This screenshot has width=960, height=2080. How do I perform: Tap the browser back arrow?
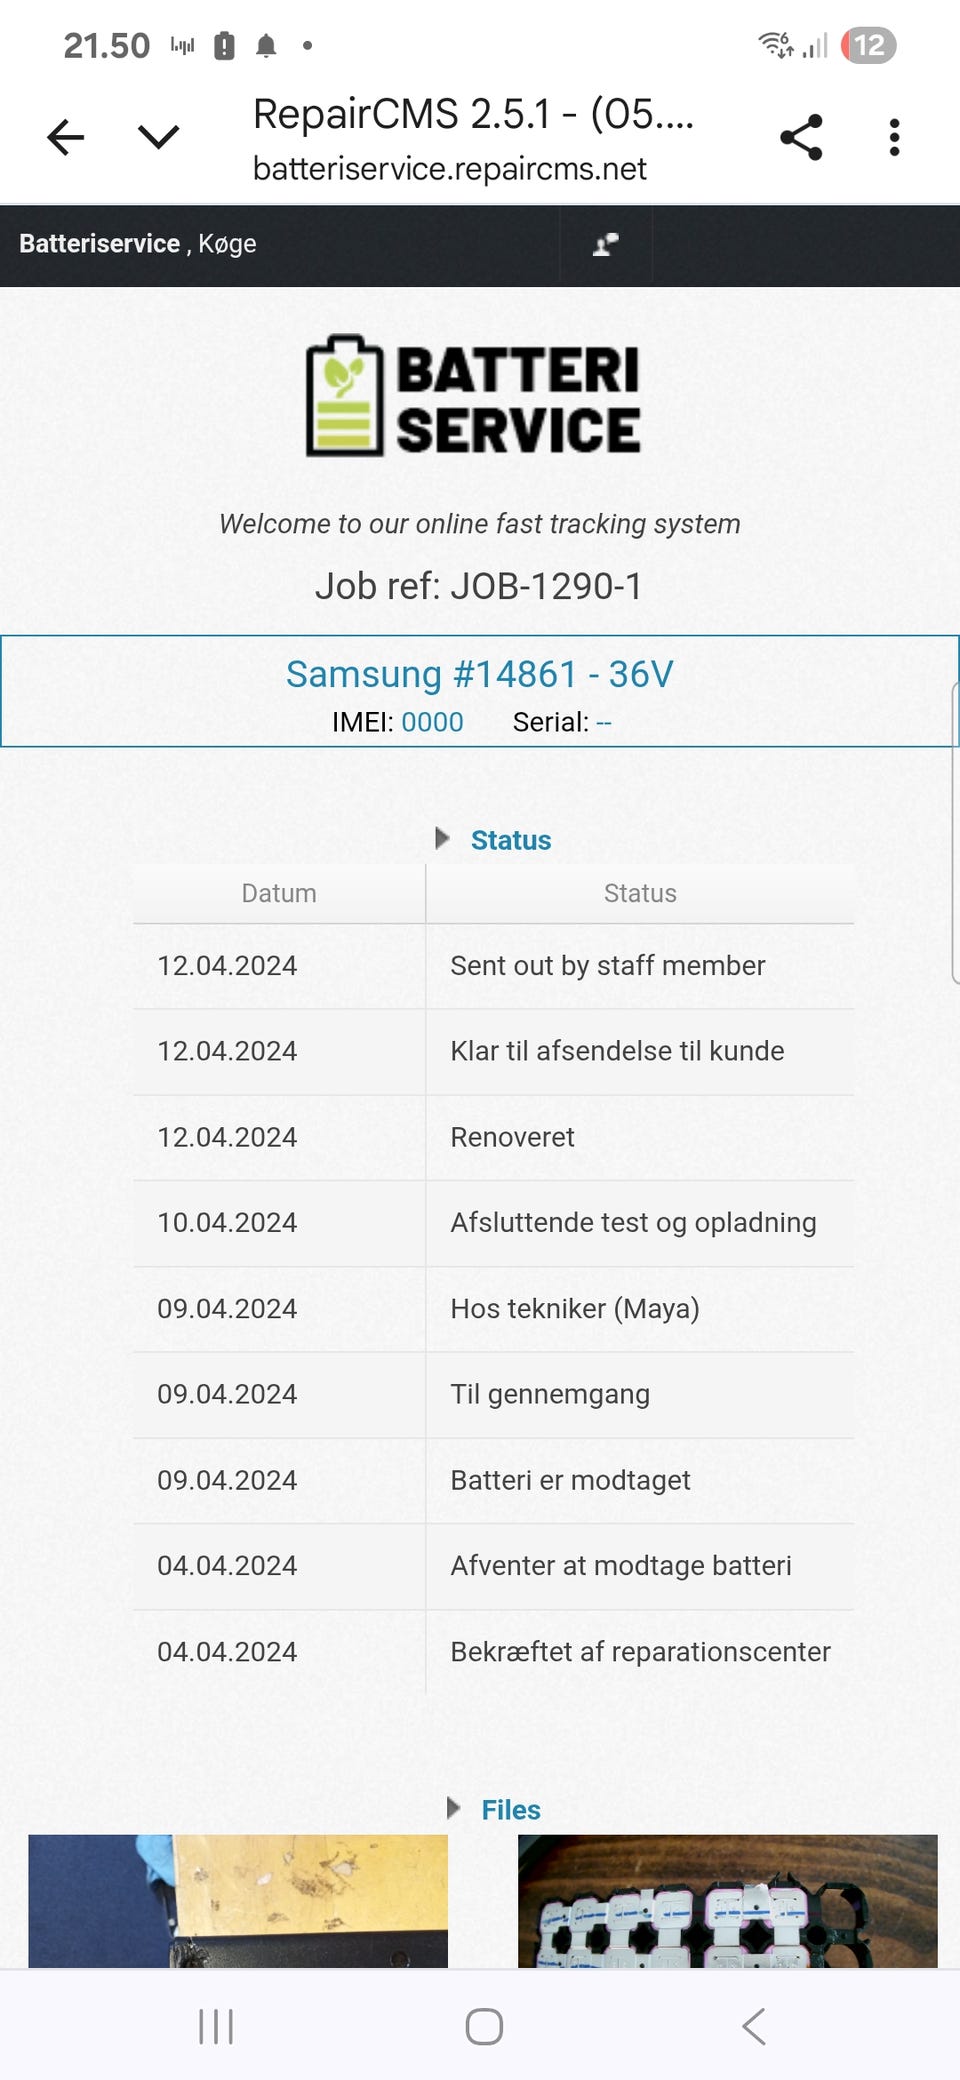tap(66, 137)
